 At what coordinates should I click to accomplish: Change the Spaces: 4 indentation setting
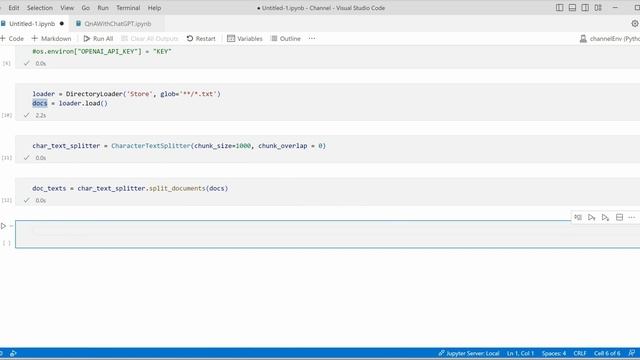click(554, 353)
